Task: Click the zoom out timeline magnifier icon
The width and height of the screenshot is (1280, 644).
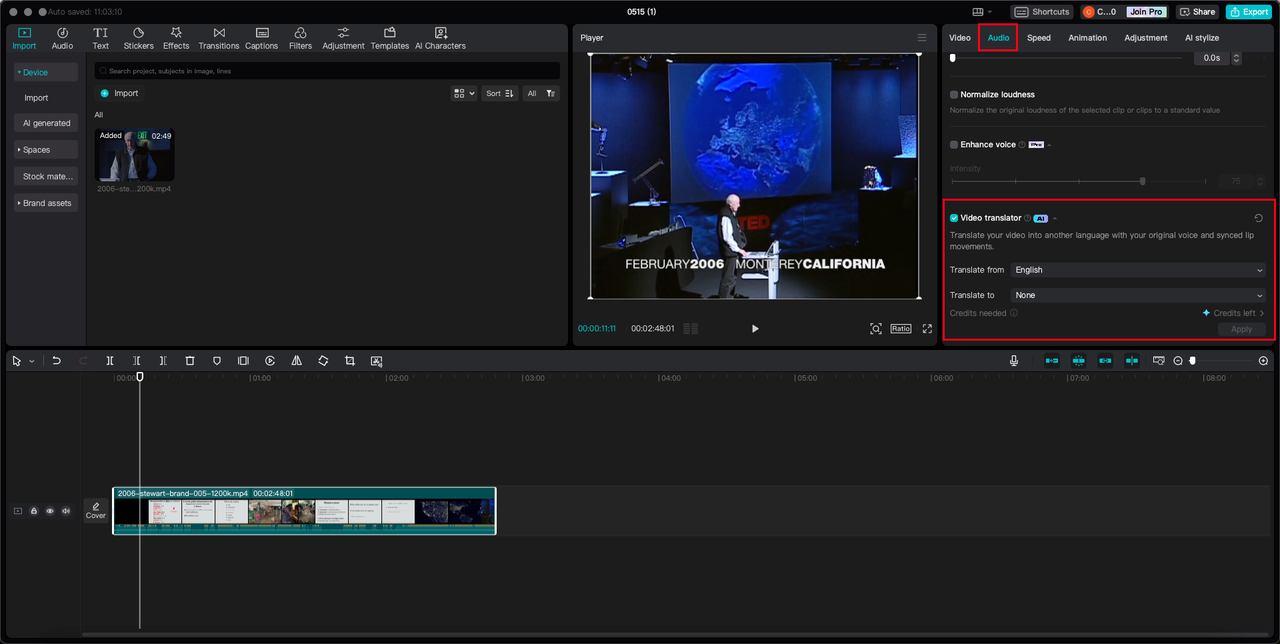Action: (1178, 361)
